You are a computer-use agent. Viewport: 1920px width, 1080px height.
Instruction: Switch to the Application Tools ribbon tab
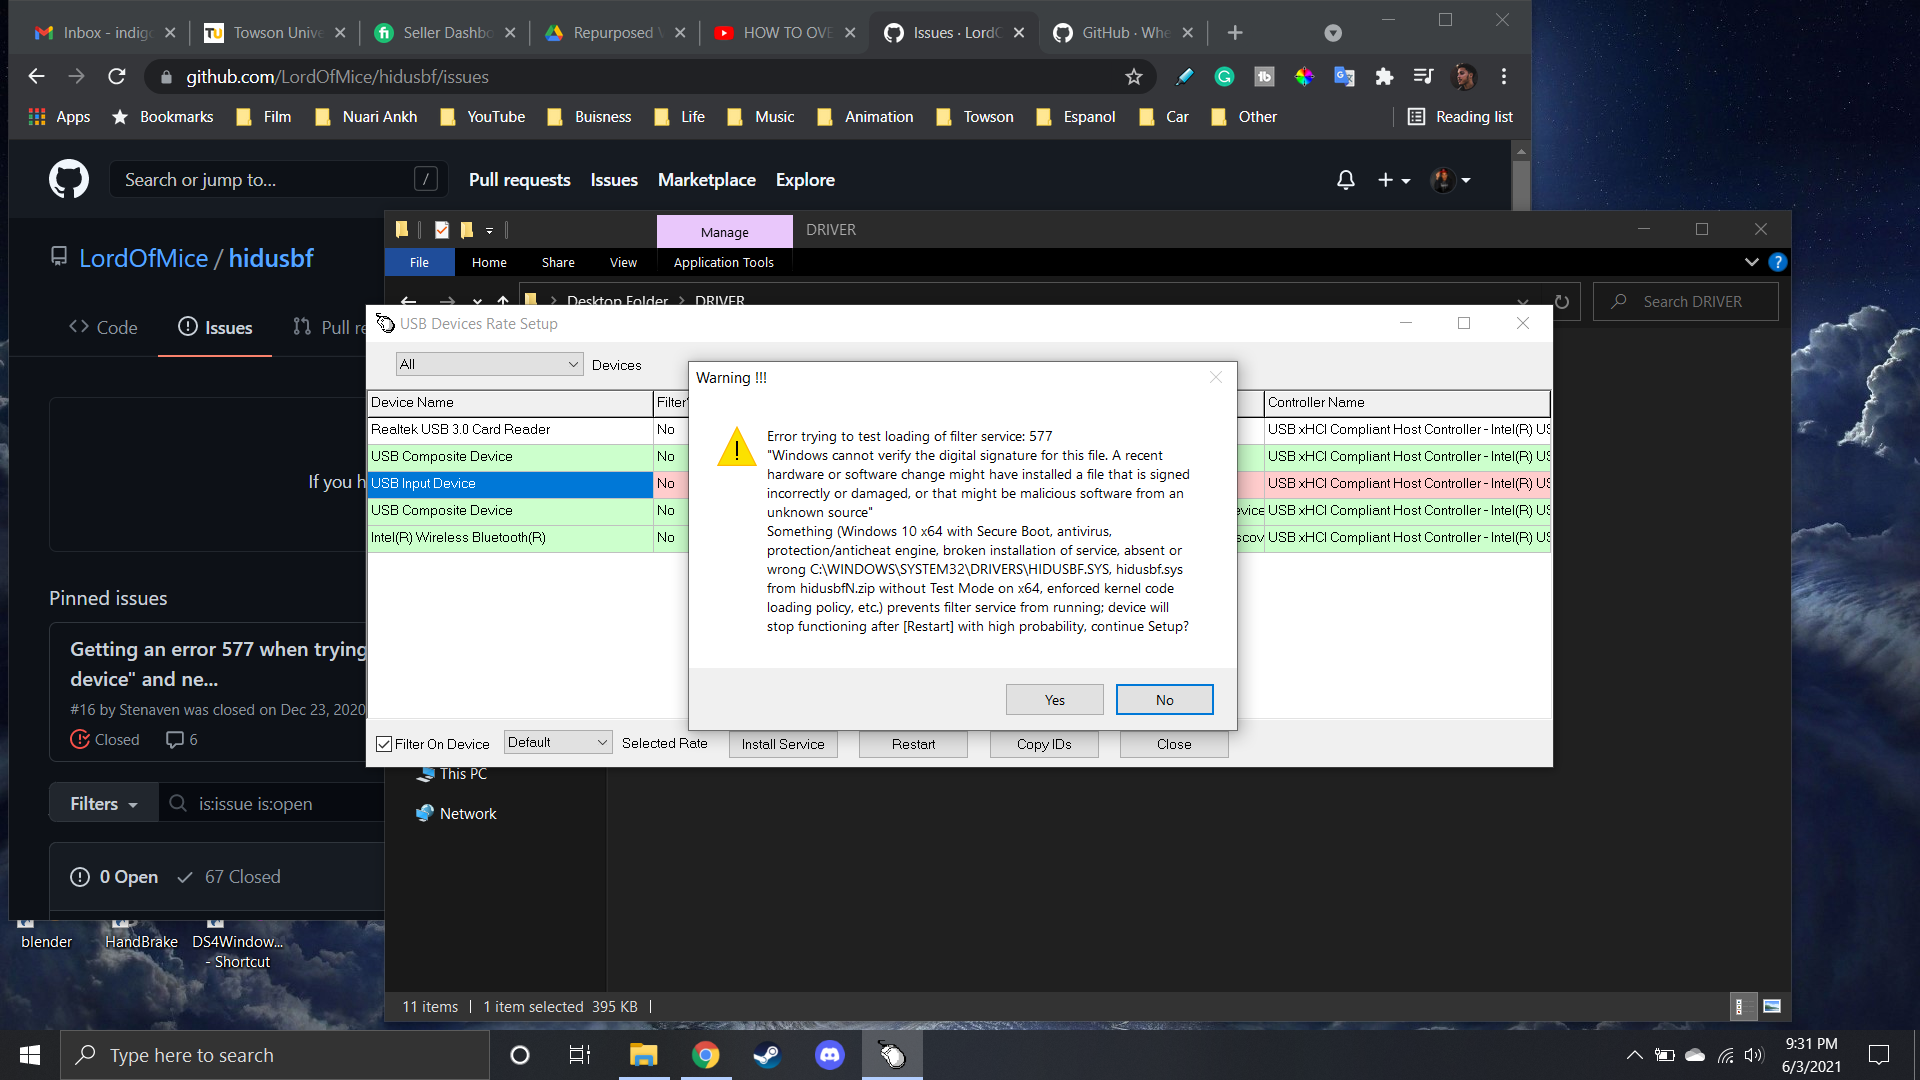click(x=722, y=262)
